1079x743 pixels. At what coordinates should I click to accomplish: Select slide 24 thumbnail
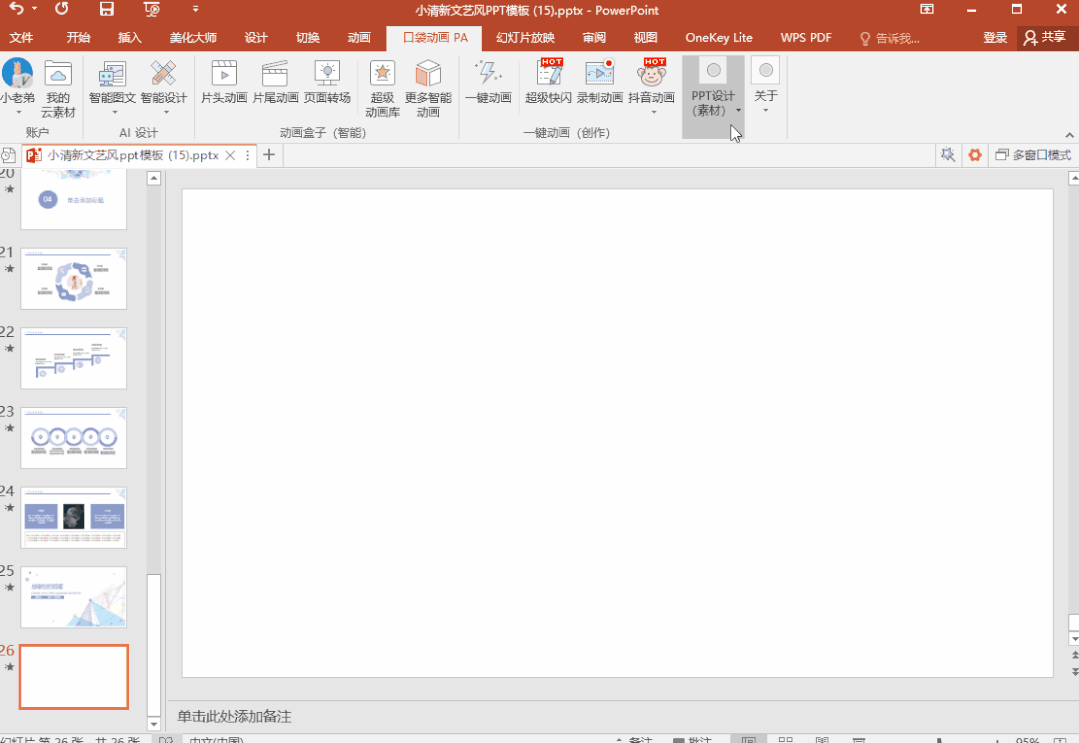point(74,517)
